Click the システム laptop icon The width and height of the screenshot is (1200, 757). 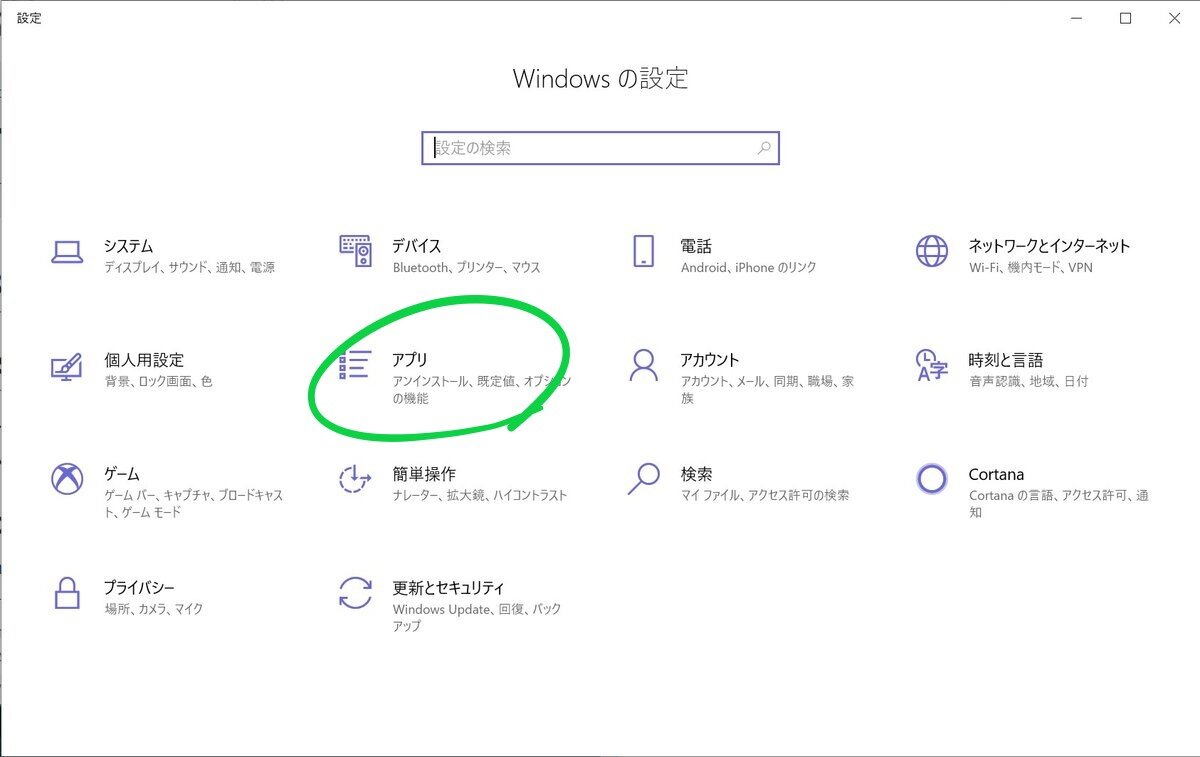67,252
